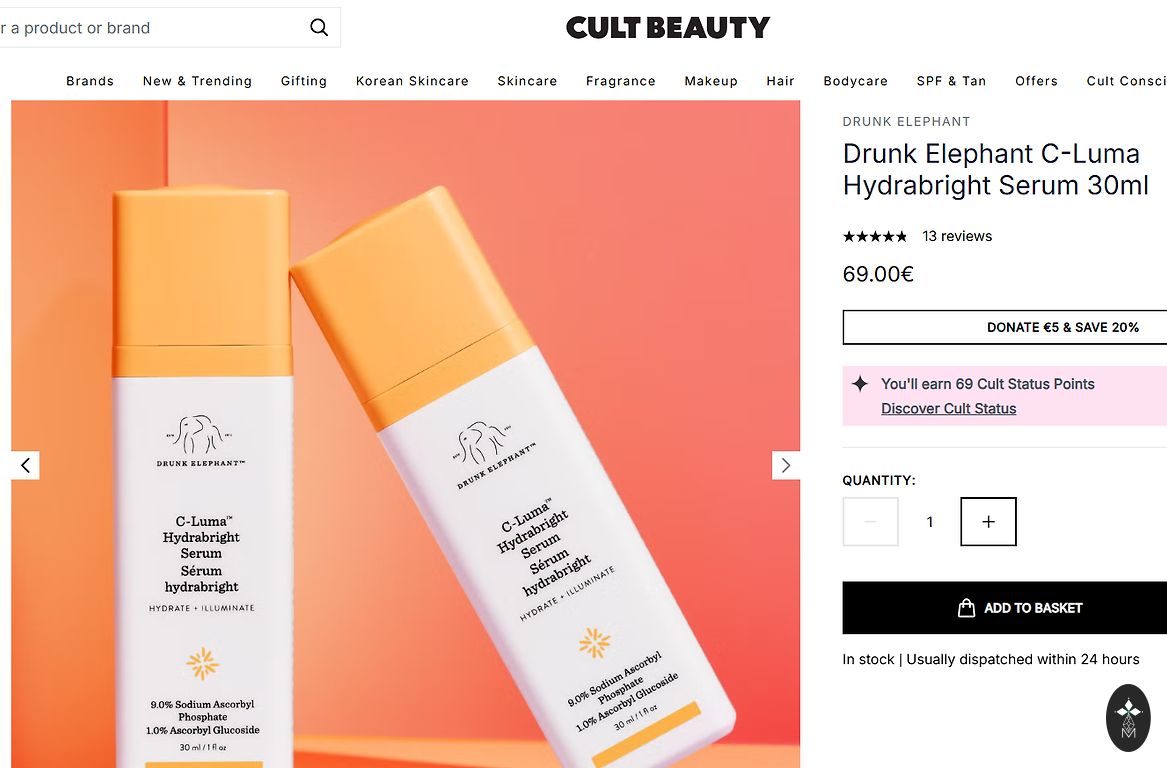Click the Cult Beauty logo
Viewport: 1167px width, 768px height.
tap(668, 28)
